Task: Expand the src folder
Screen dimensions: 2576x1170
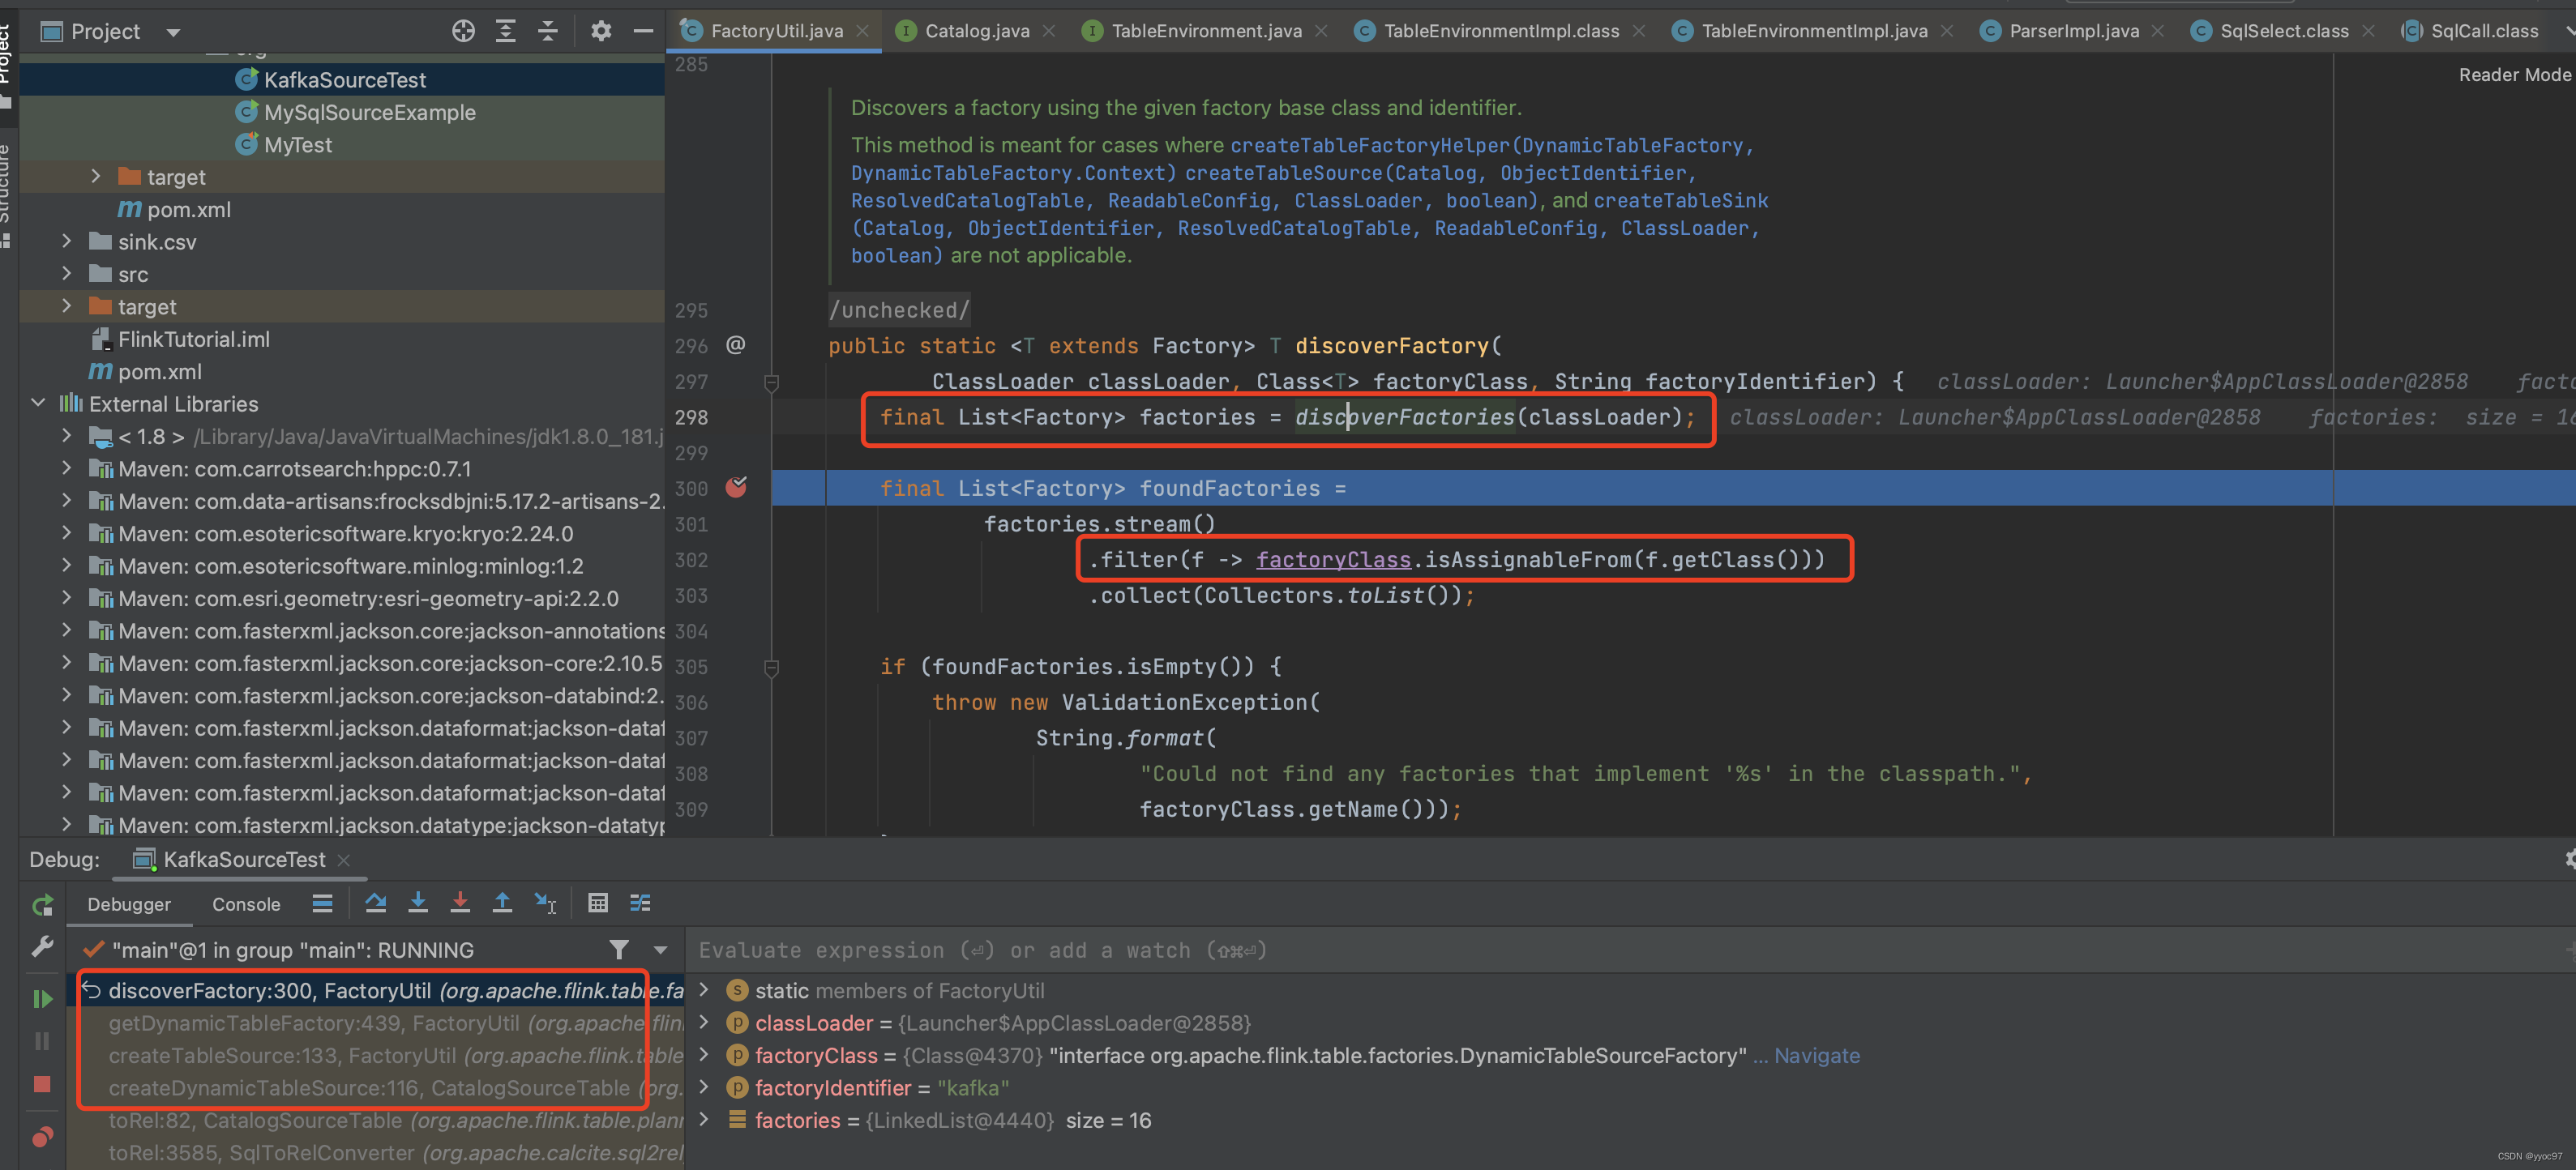Action: pyautogui.click(x=67, y=273)
